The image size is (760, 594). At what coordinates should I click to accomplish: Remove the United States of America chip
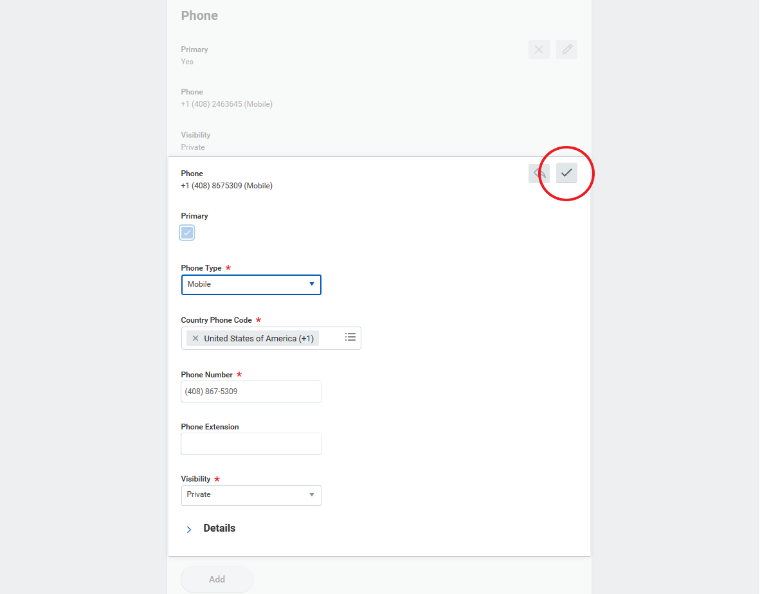195,338
